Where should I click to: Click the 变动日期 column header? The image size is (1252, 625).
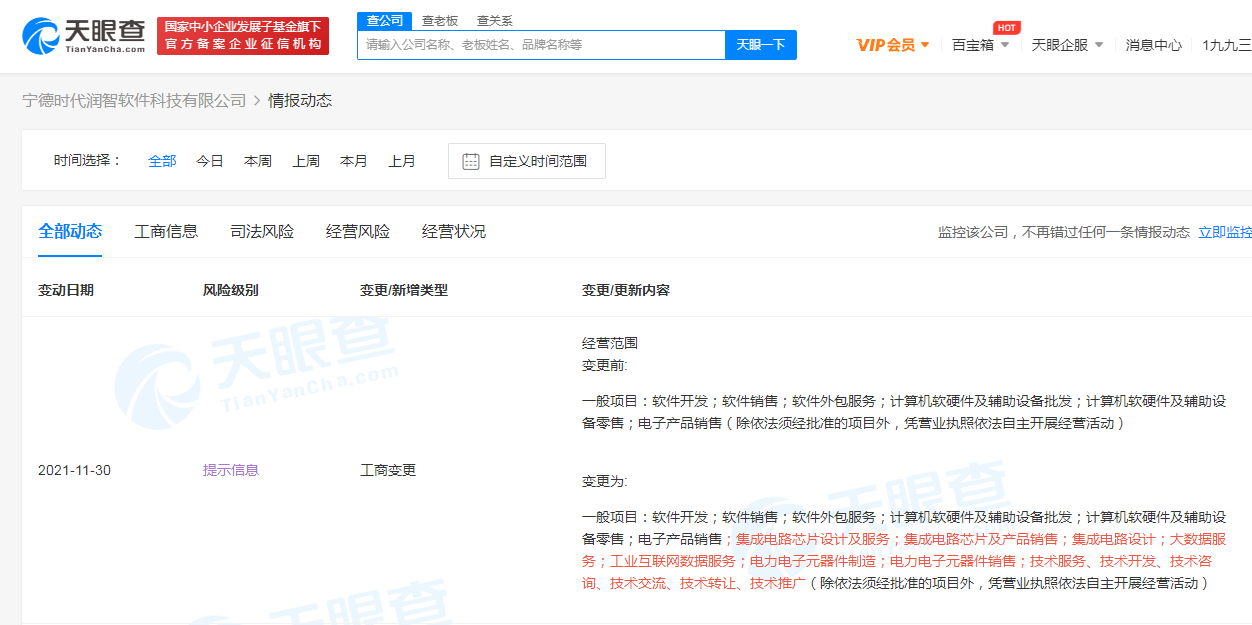(x=66, y=290)
